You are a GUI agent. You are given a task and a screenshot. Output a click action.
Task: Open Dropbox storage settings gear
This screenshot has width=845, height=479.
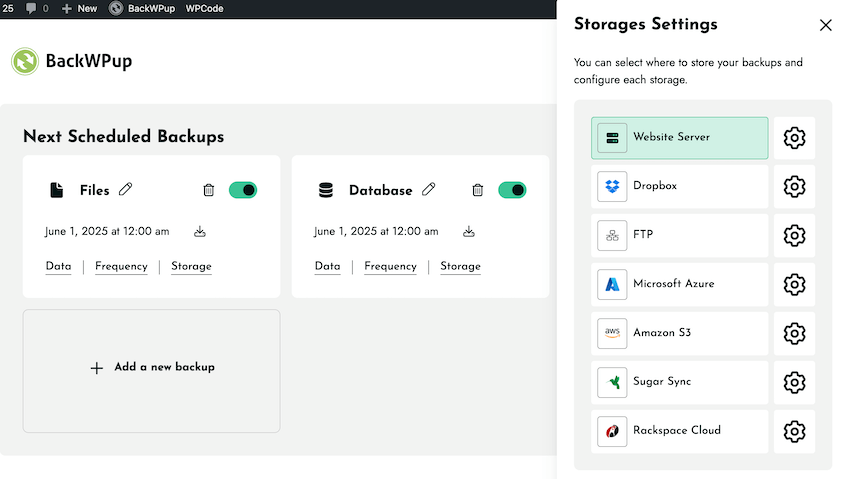coord(794,186)
